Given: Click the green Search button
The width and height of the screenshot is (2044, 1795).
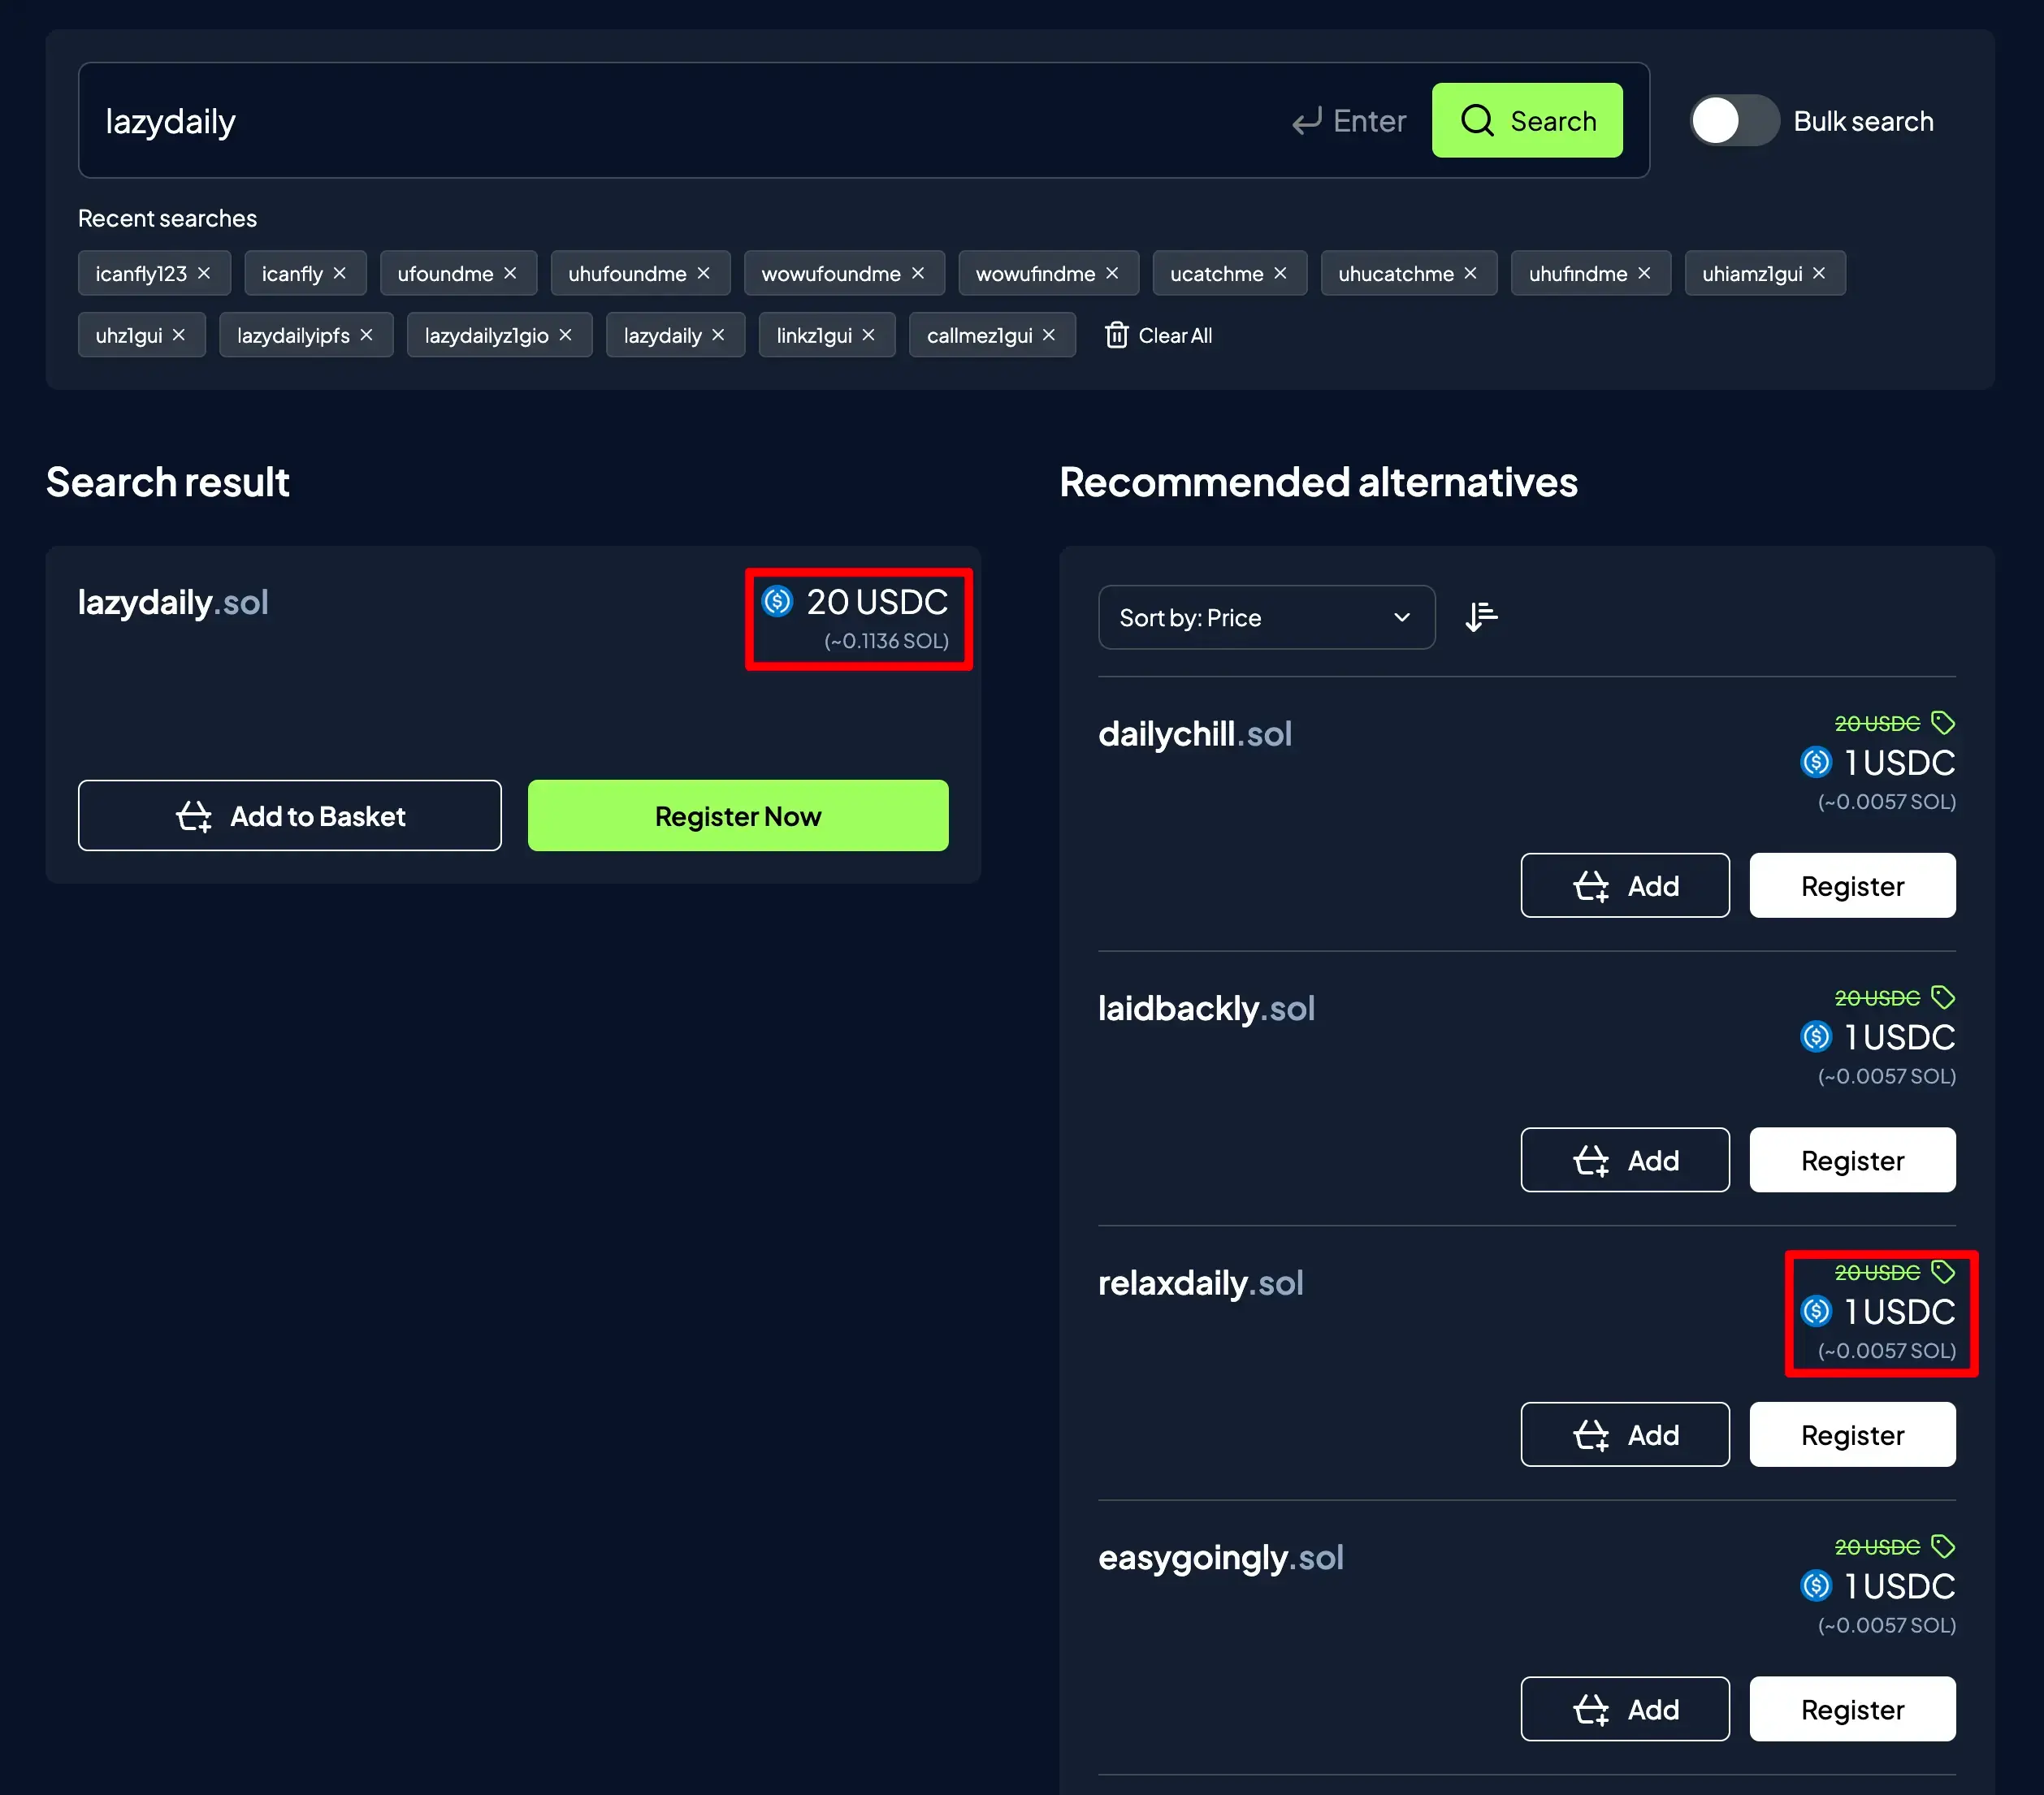Looking at the screenshot, I should click(1526, 121).
